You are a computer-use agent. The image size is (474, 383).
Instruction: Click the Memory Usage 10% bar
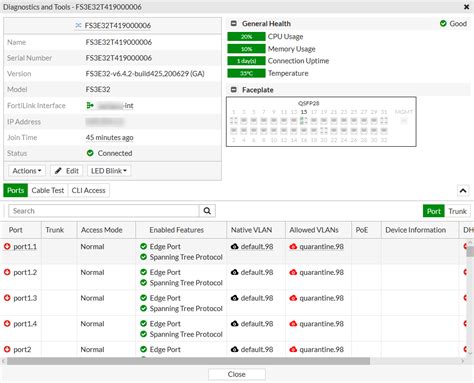pos(246,49)
